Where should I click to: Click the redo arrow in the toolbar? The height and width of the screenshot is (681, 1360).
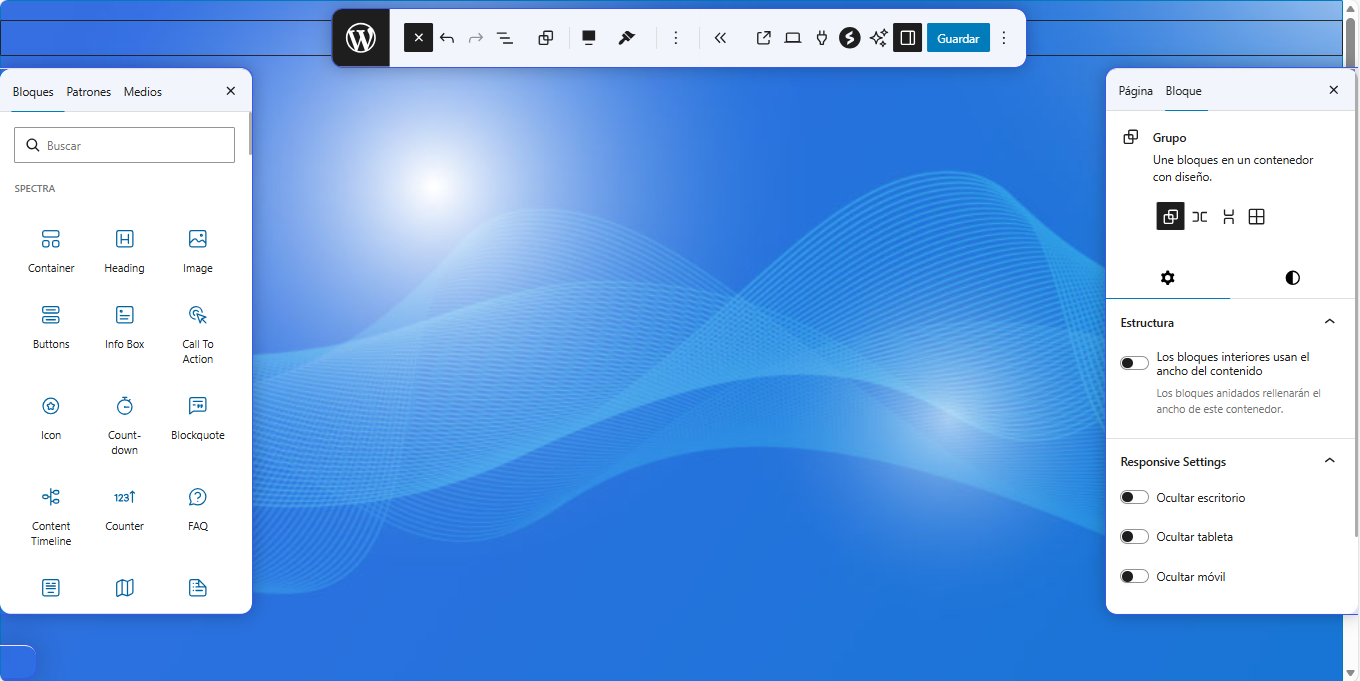(476, 38)
